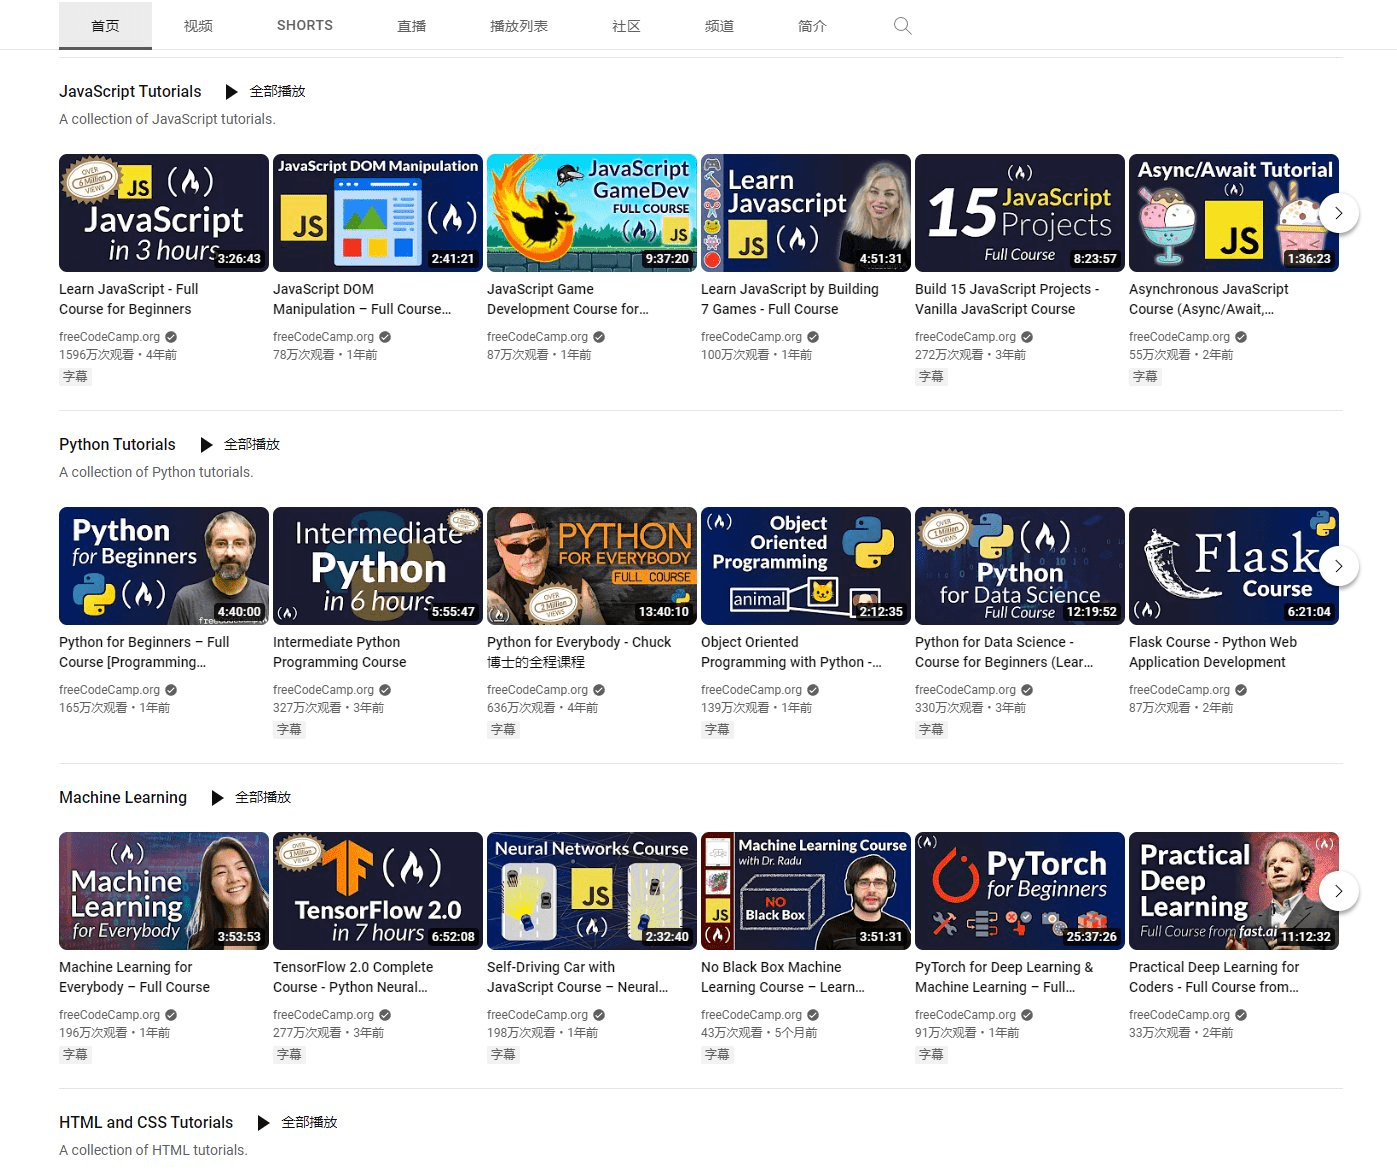1397x1174 pixels.
Task: Click title Flask Course - Python Web Application
Action: (x=1213, y=652)
